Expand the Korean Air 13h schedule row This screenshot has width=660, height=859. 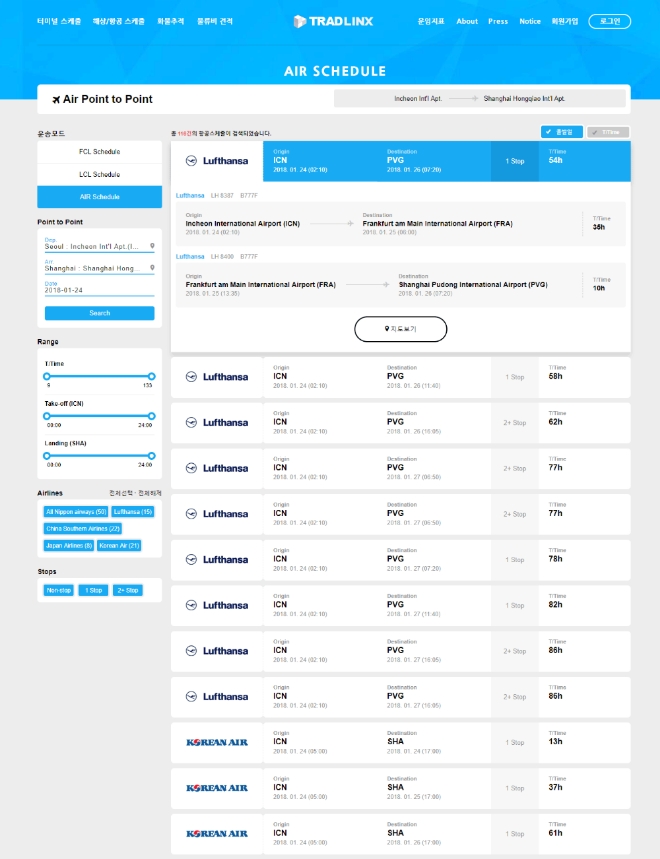click(400, 743)
